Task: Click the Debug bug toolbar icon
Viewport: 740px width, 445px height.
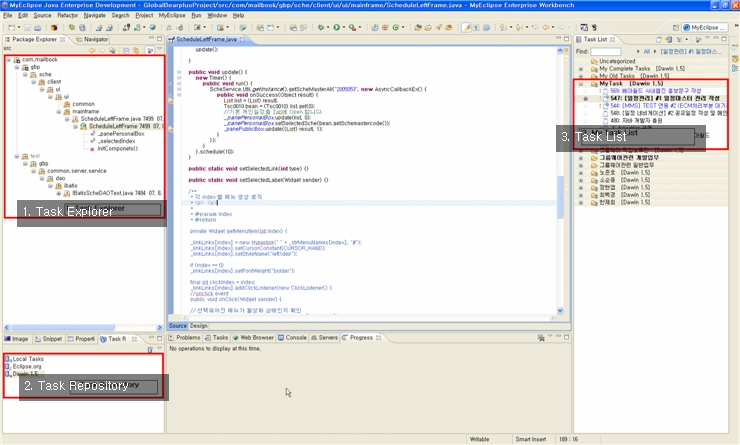Action: [x=321, y=27]
